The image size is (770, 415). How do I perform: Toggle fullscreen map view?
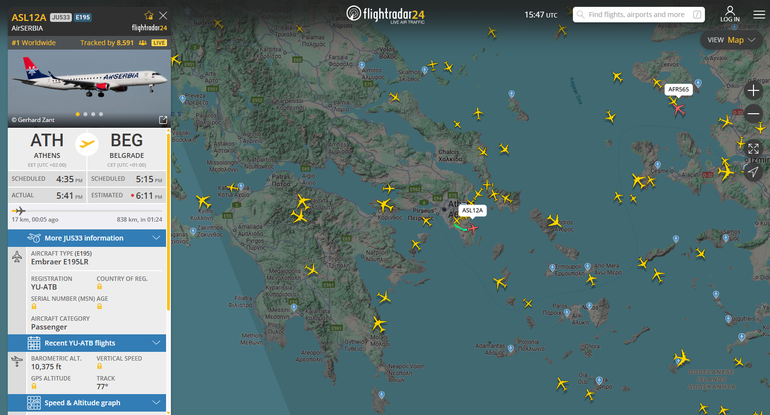(x=753, y=148)
